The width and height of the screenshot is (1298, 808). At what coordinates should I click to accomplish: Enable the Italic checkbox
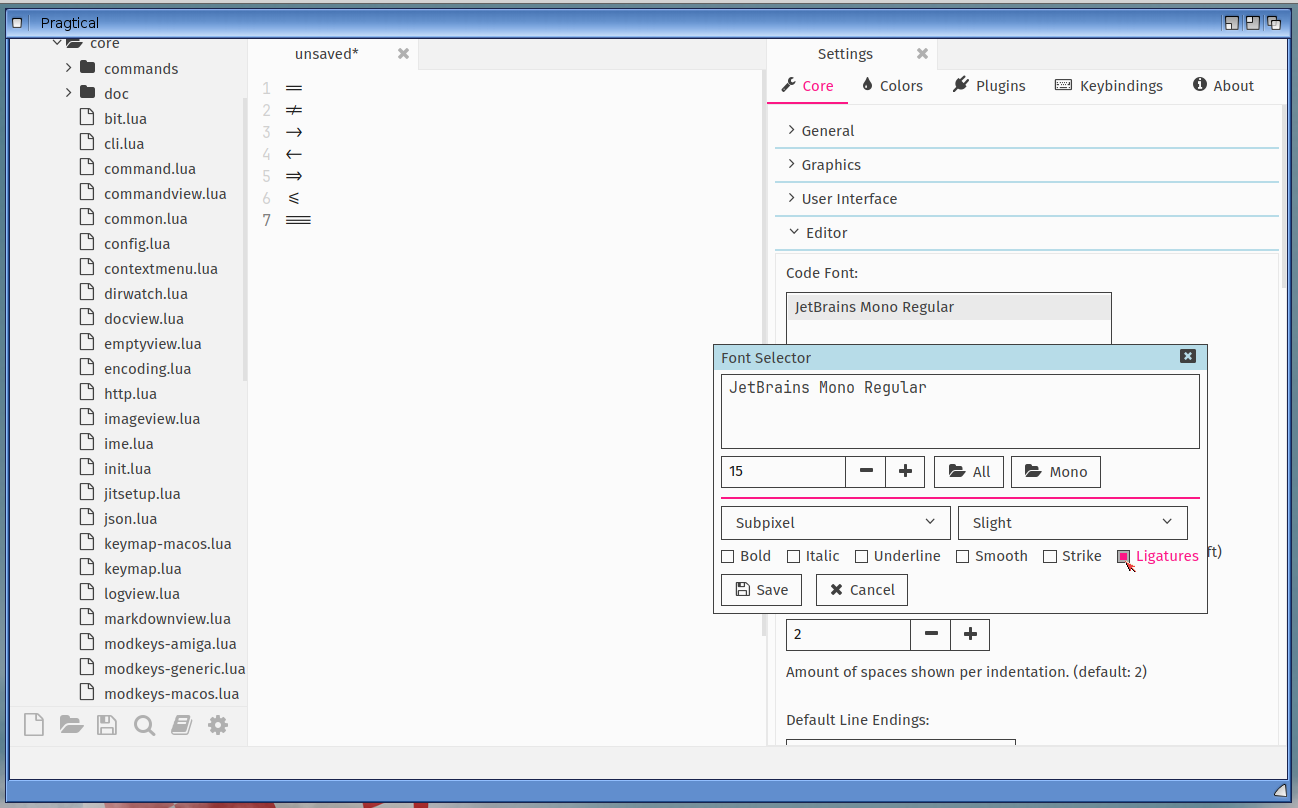794,556
